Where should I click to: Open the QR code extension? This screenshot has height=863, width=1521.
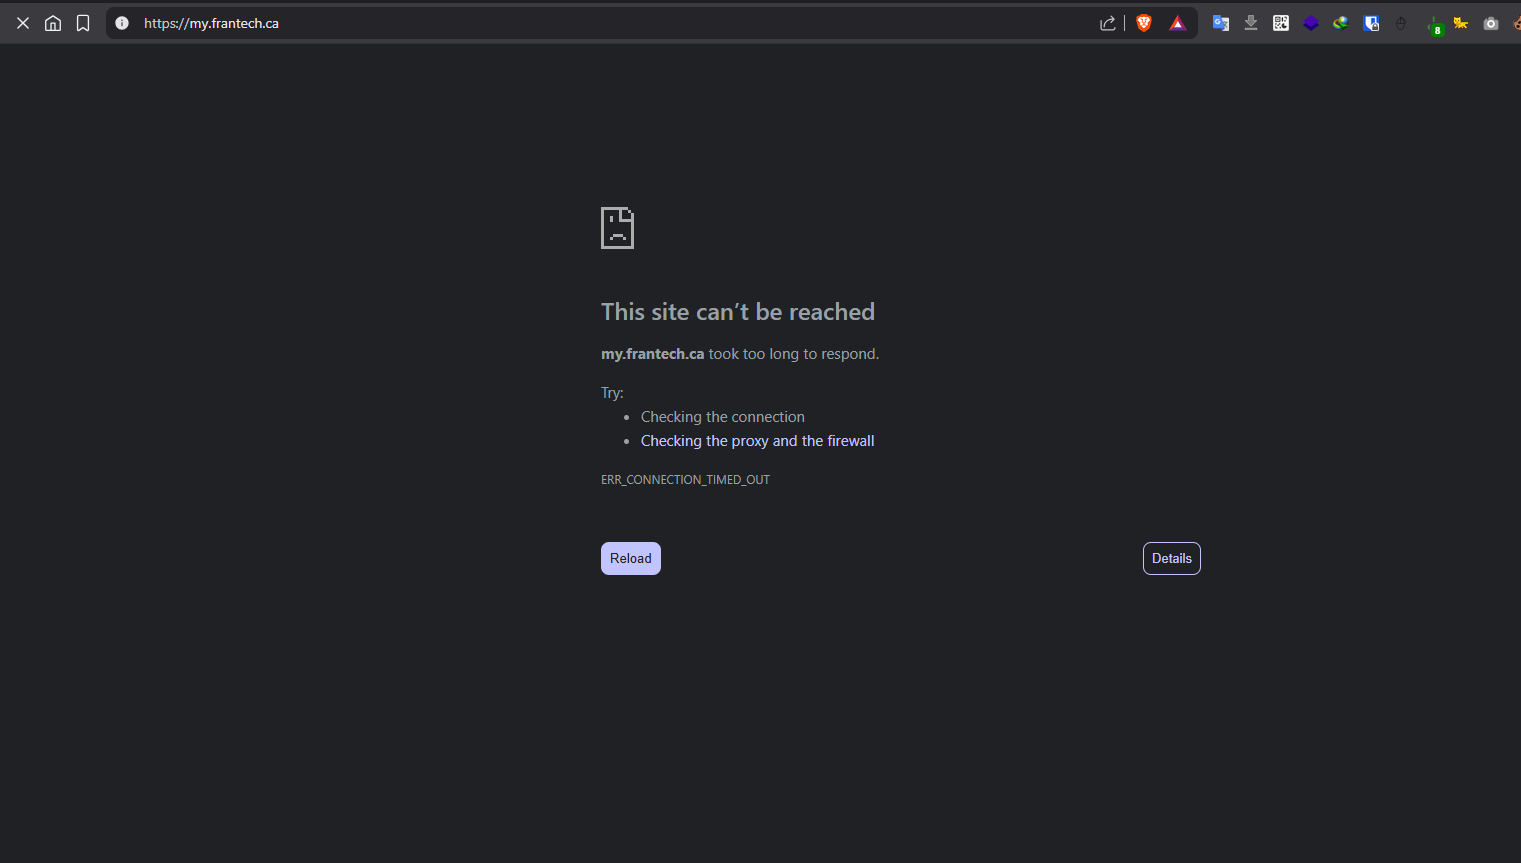[x=1281, y=23]
